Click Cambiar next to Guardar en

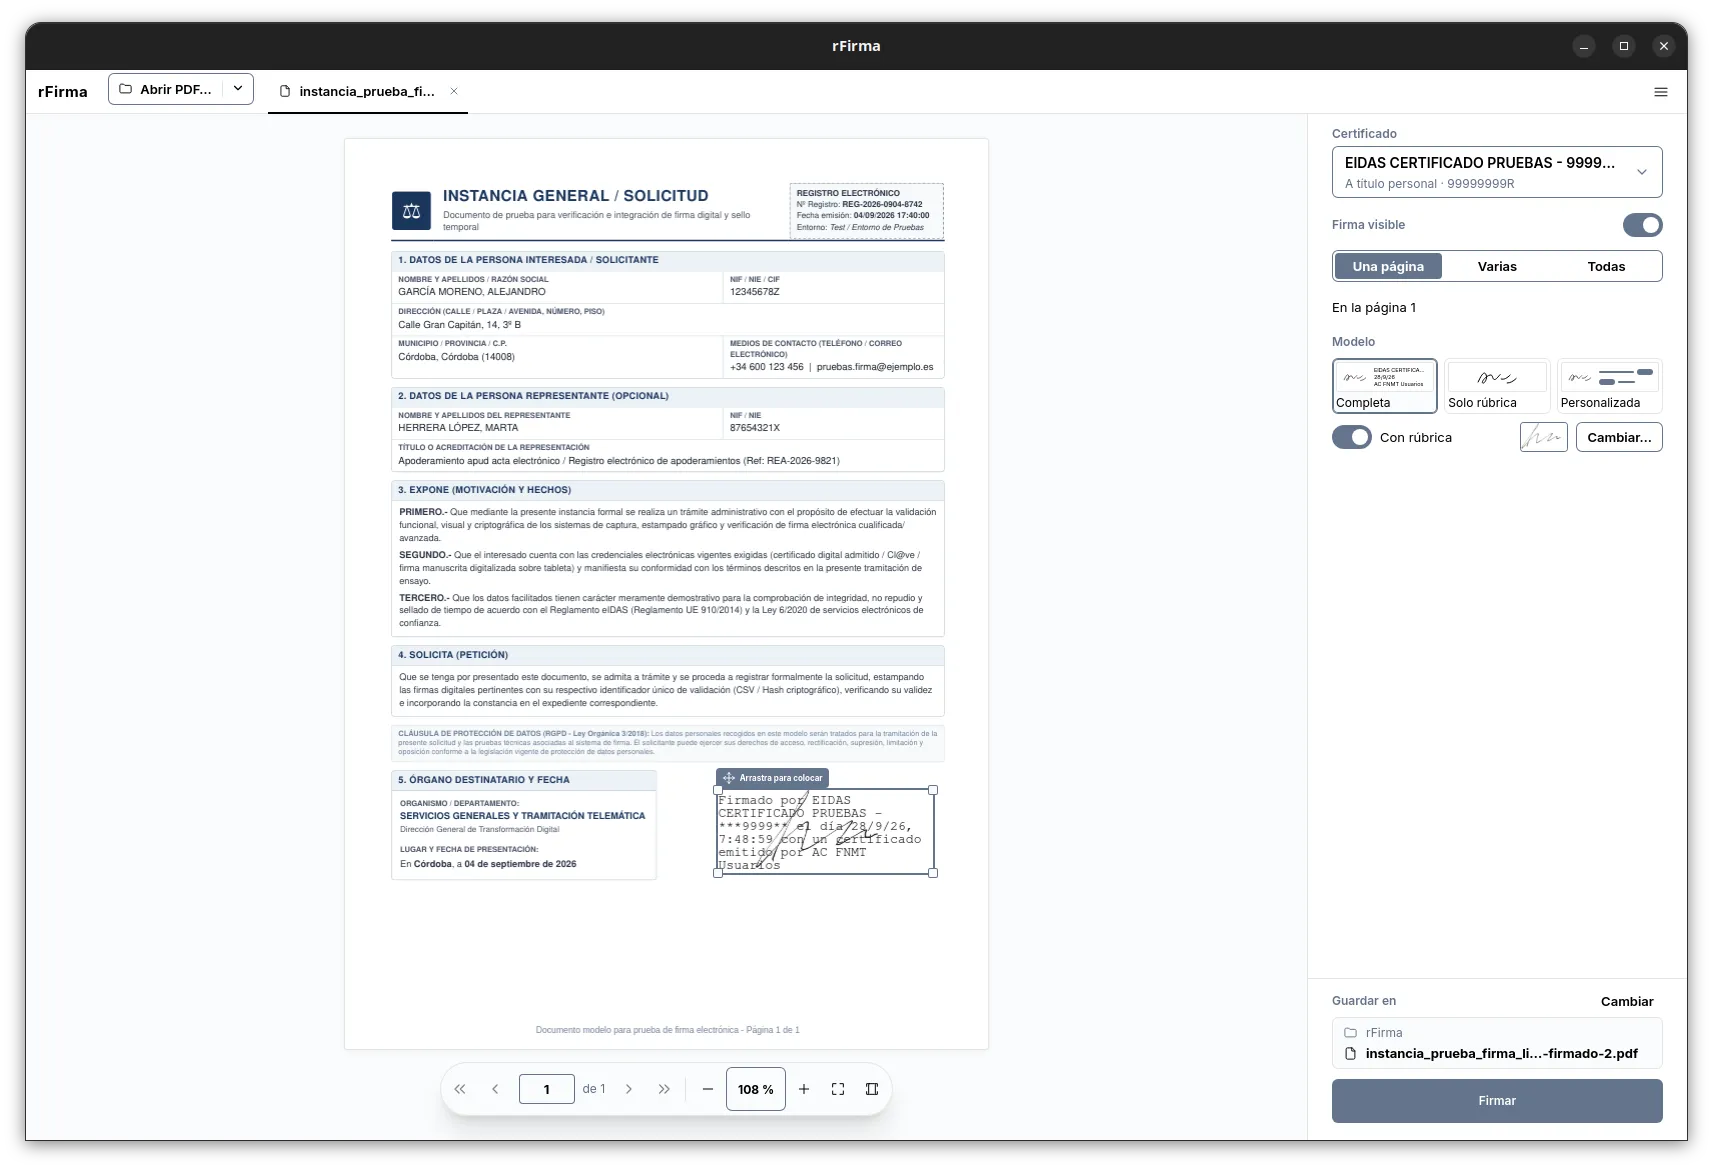click(1627, 1001)
